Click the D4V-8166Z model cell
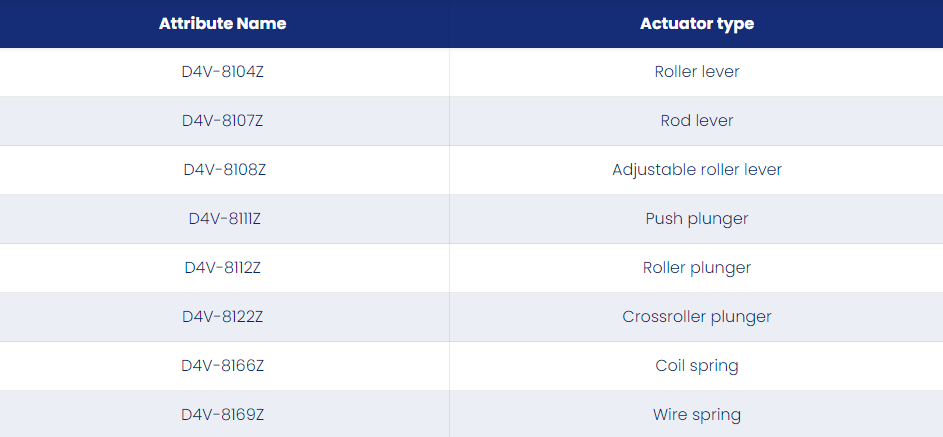This screenshot has width=943, height=437. pyautogui.click(x=223, y=365)
